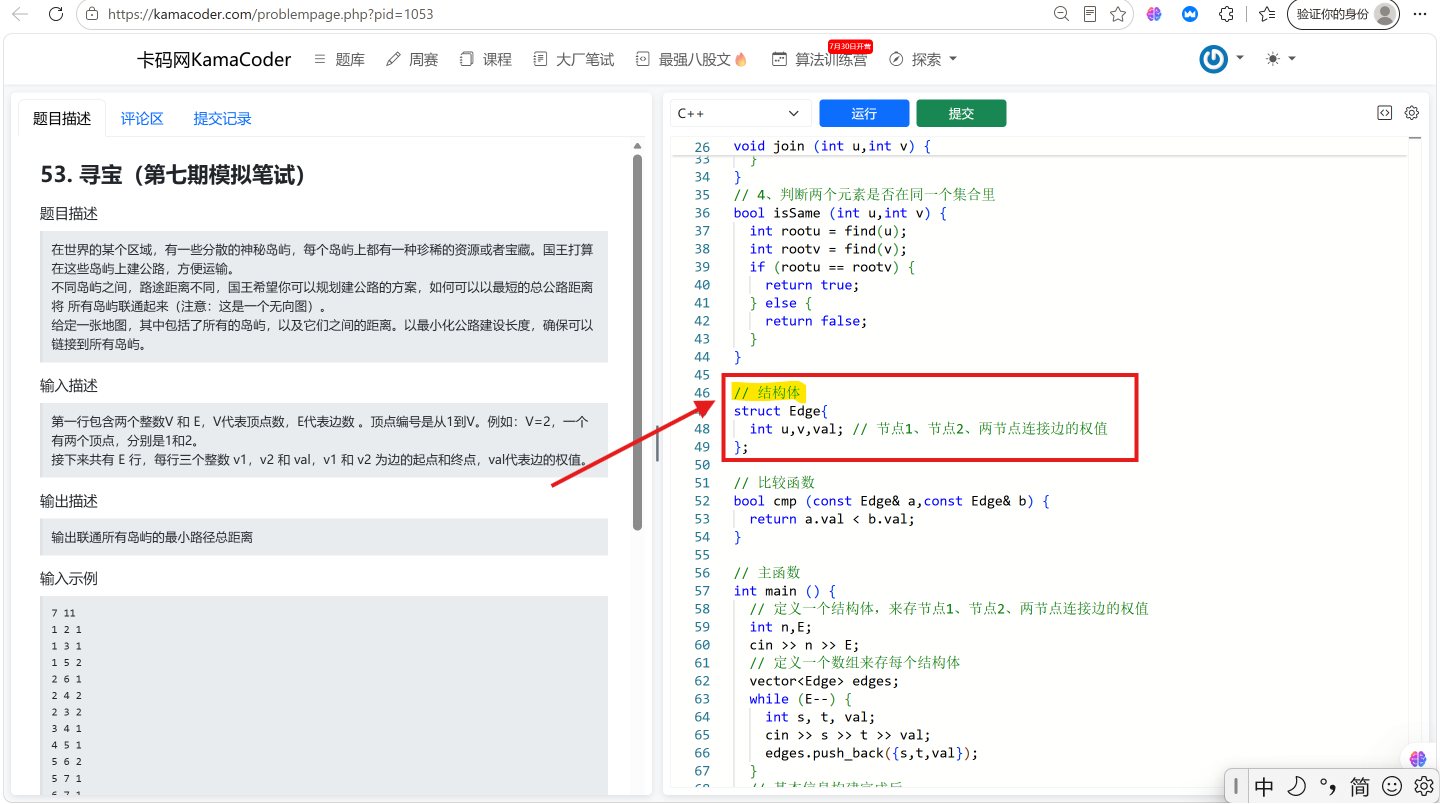Switch to the 提交记录 tab

(222, 118)
